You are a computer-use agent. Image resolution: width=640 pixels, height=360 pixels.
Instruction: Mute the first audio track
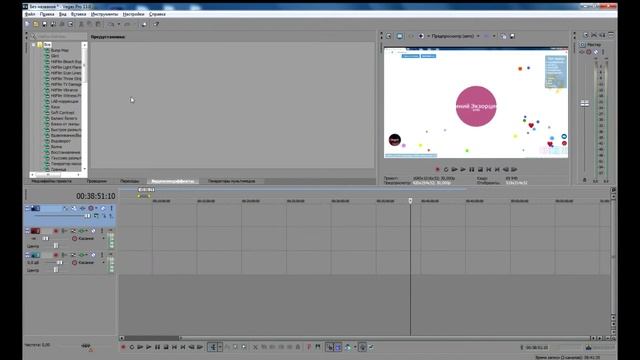pos(93,231)
